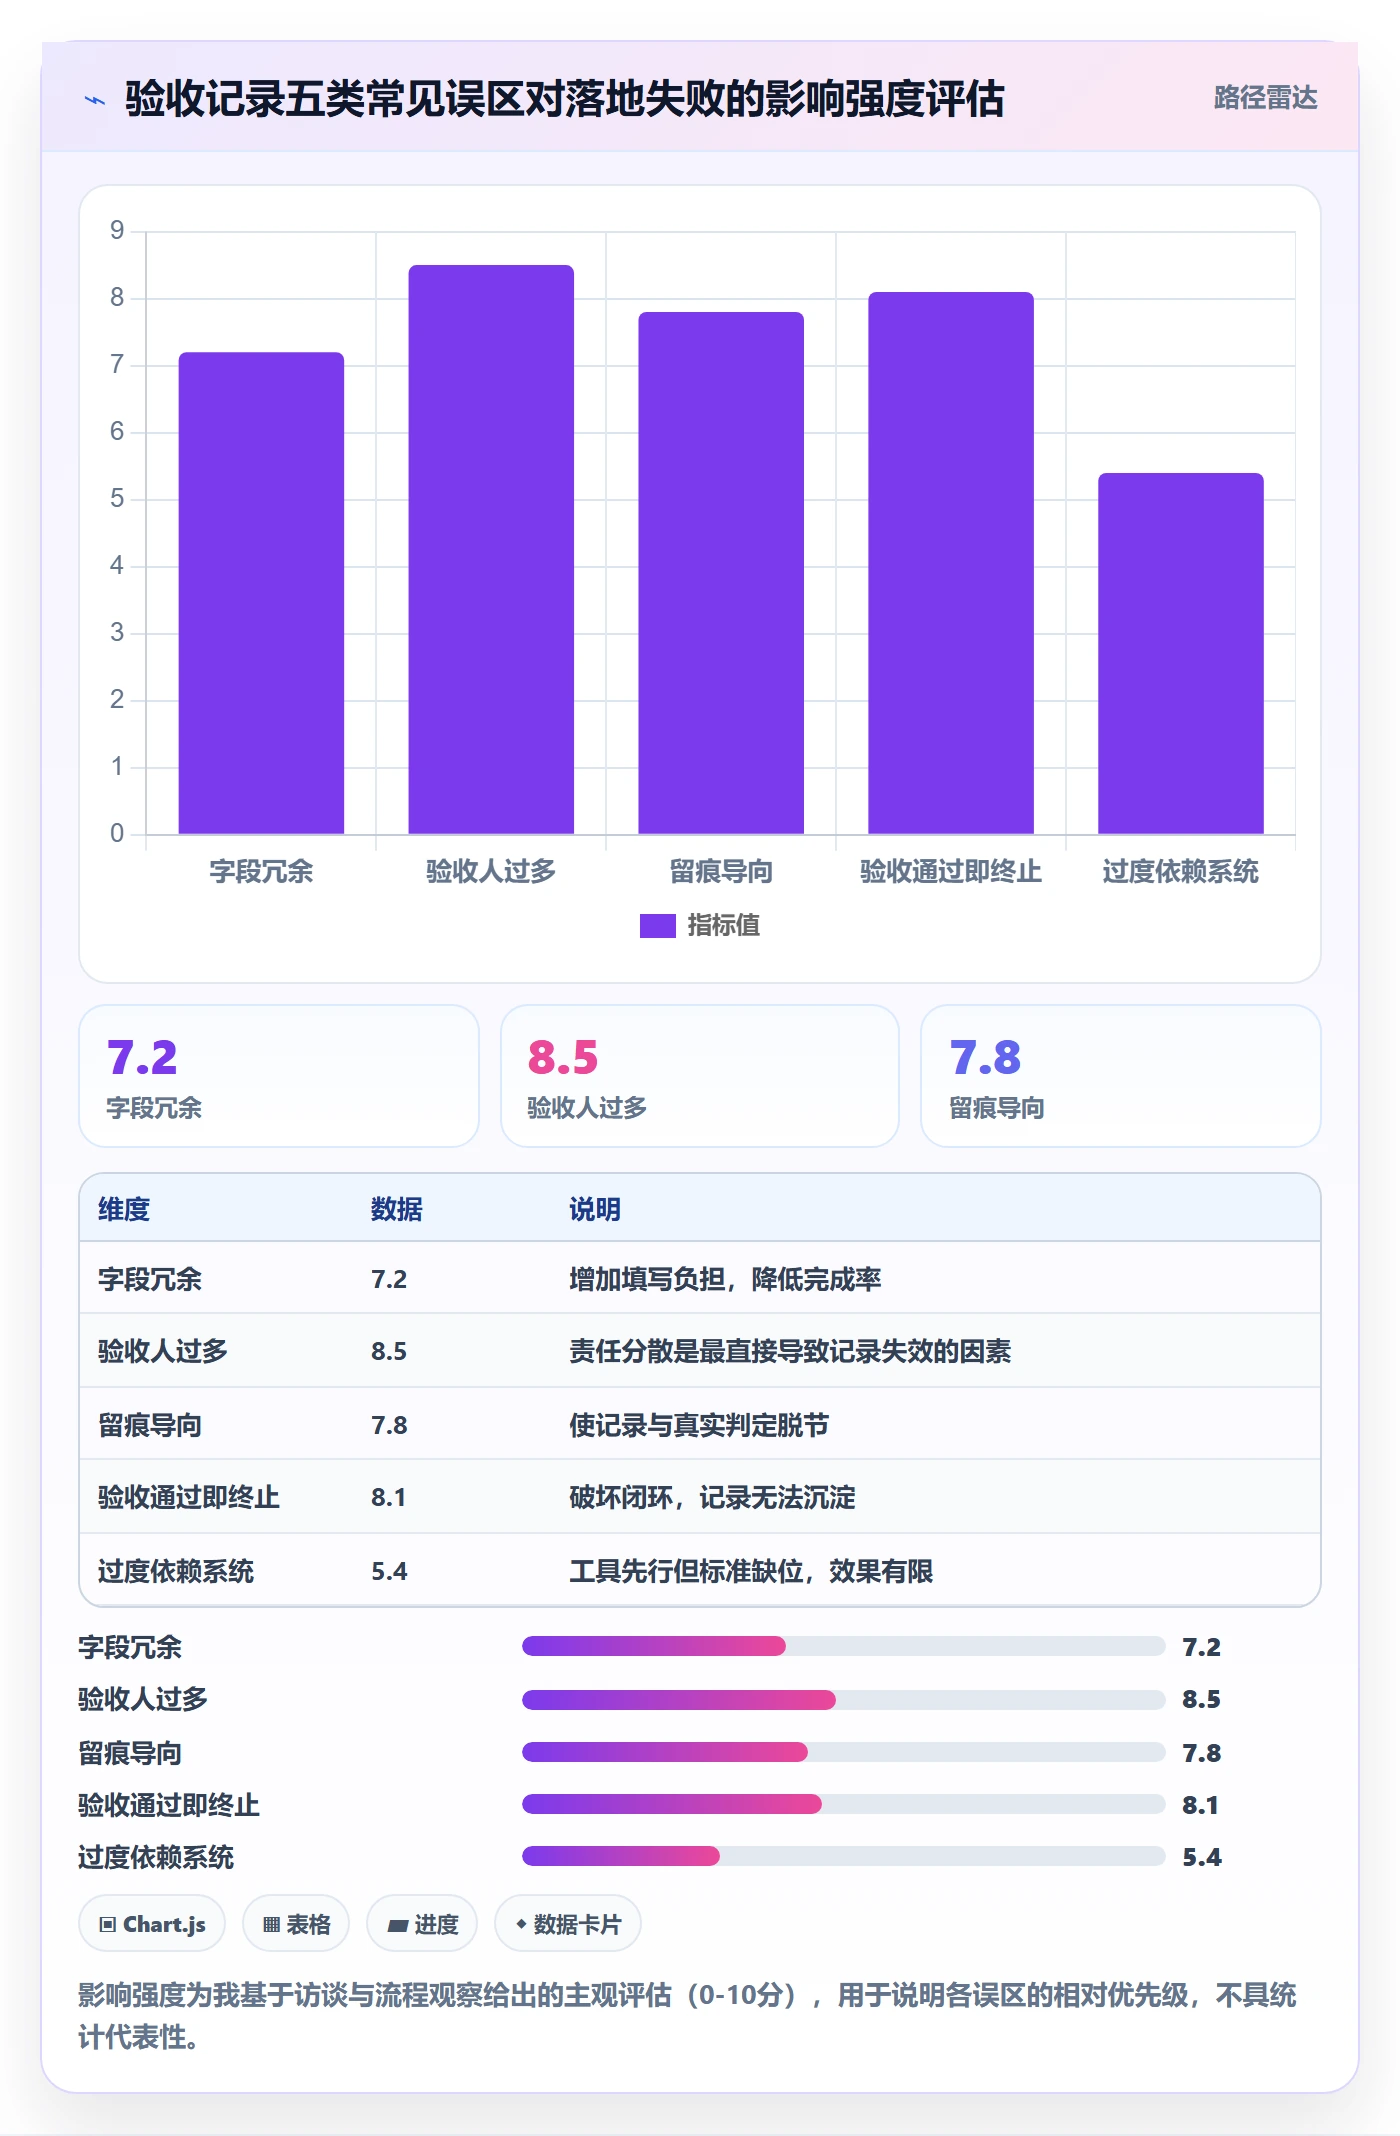This screenshot has height=2136, width=1400.
Task: Click the 路径雷达 label in header
Action: 1265,98
